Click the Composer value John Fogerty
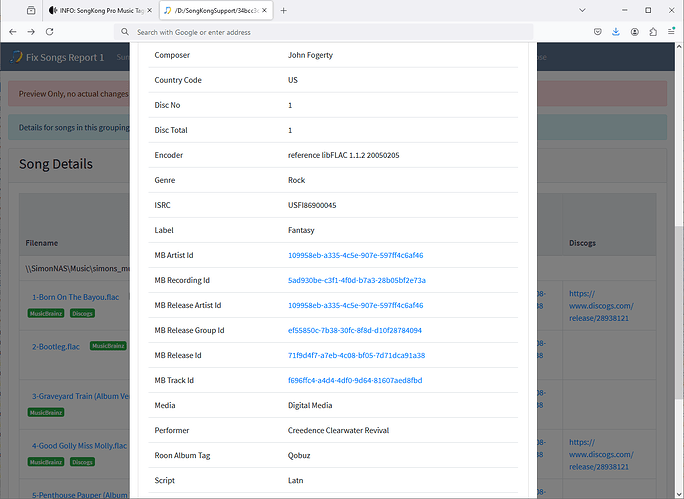The width and height of the screenshot is (684, 499). point(310,55)
